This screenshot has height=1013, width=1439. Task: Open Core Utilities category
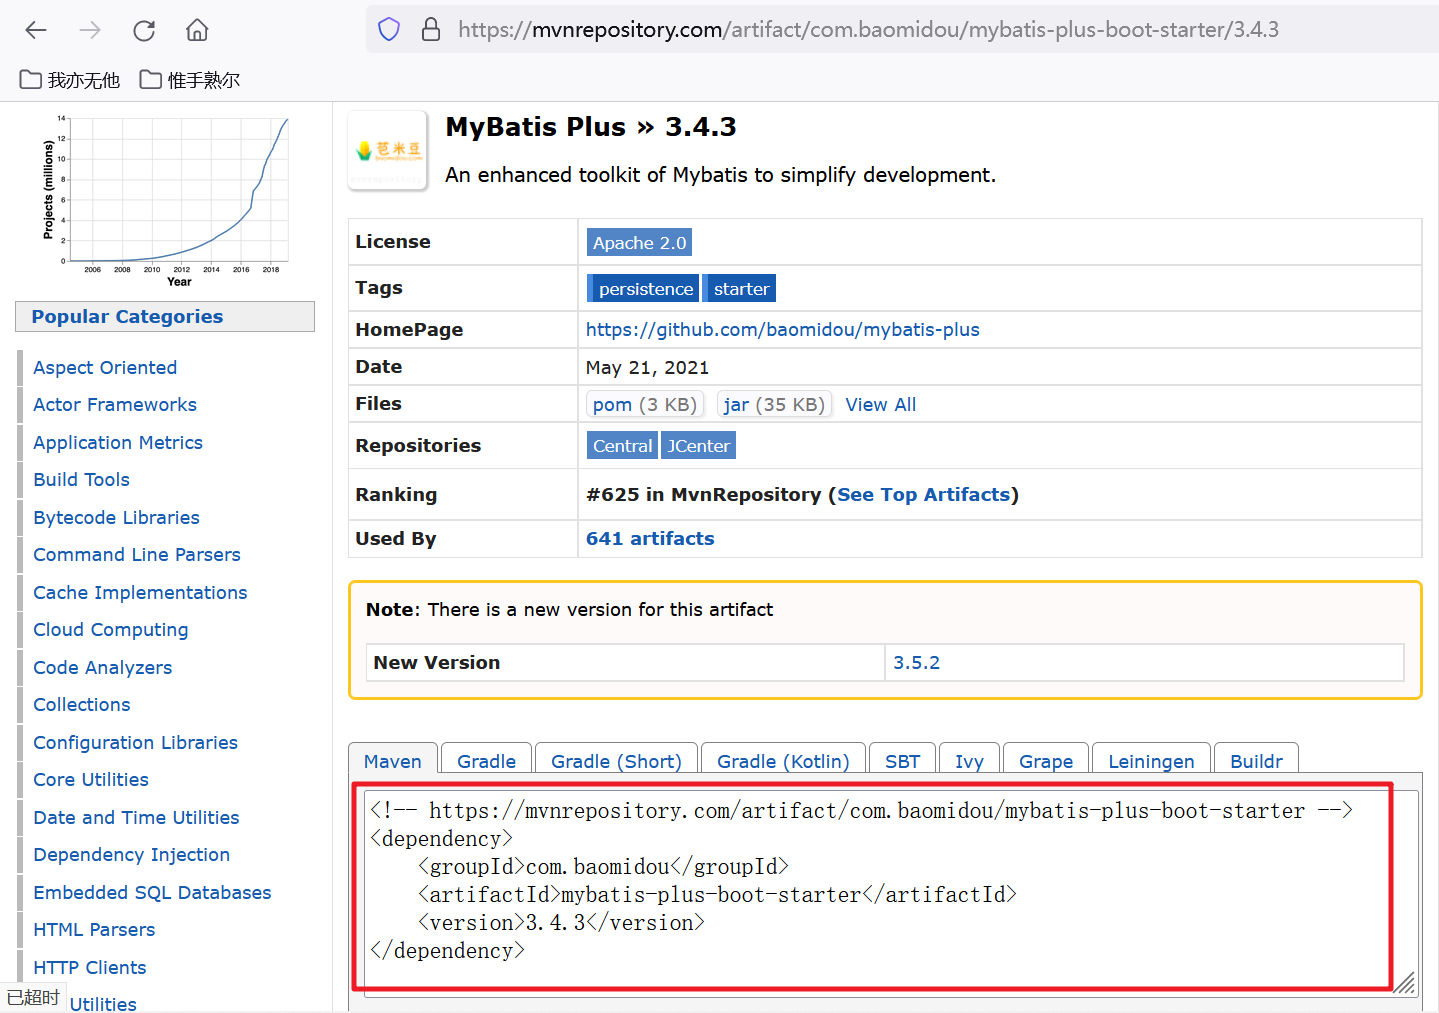pyautogui.click(x=91, y=779)
